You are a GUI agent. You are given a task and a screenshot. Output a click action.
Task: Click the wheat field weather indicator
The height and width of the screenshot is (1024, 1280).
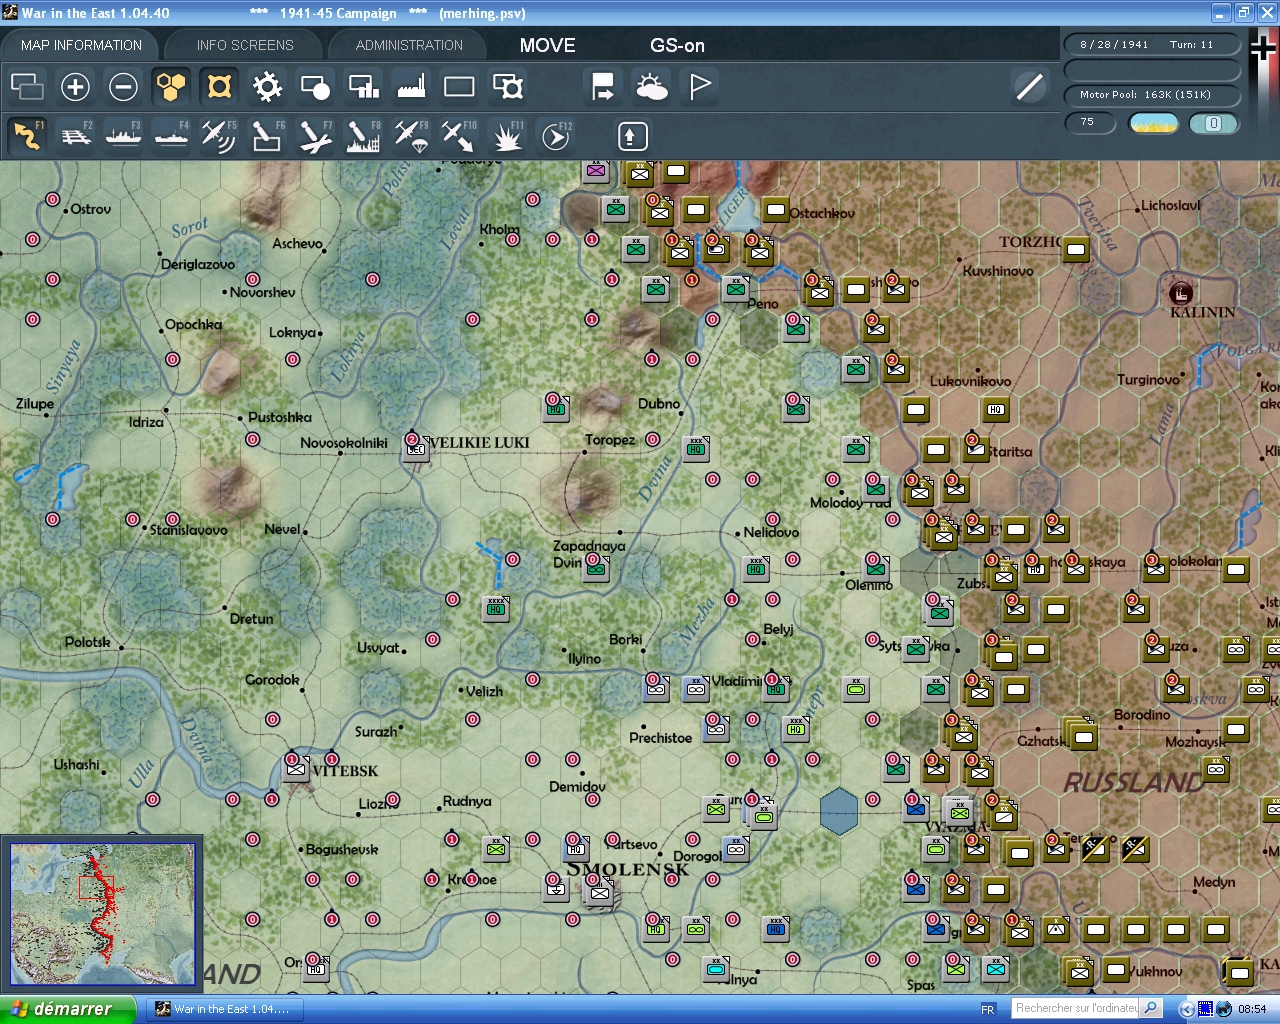[1153, 123]
